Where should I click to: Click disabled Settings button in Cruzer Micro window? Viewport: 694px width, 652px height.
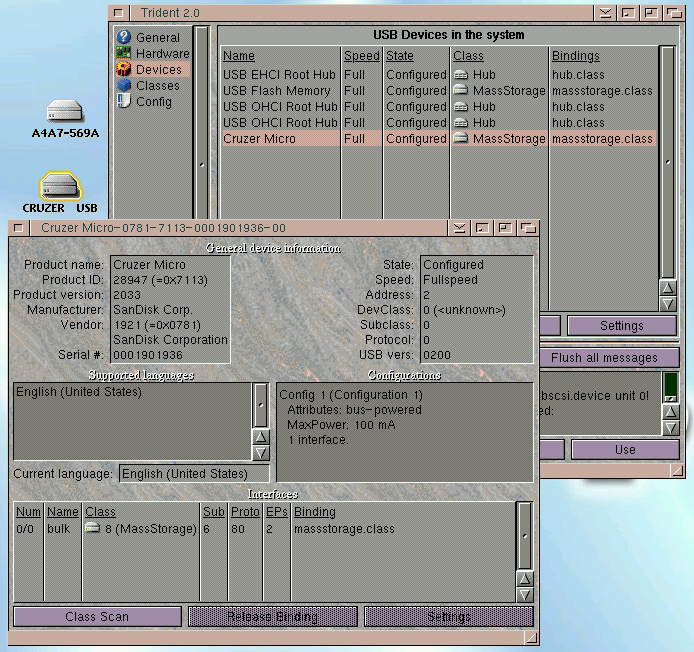click(448, 617)
